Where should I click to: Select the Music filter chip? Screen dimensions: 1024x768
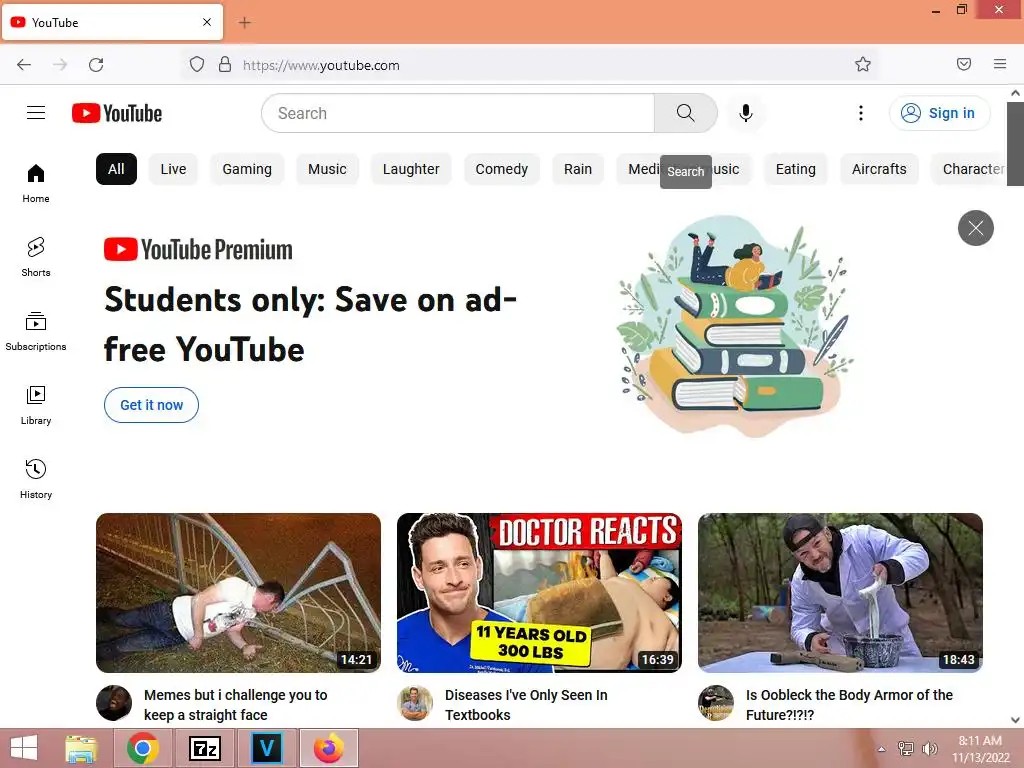[327, 169]
